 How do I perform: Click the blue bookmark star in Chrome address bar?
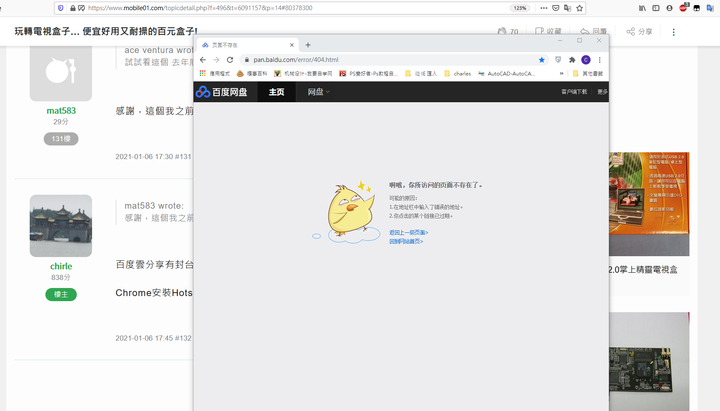542,60
